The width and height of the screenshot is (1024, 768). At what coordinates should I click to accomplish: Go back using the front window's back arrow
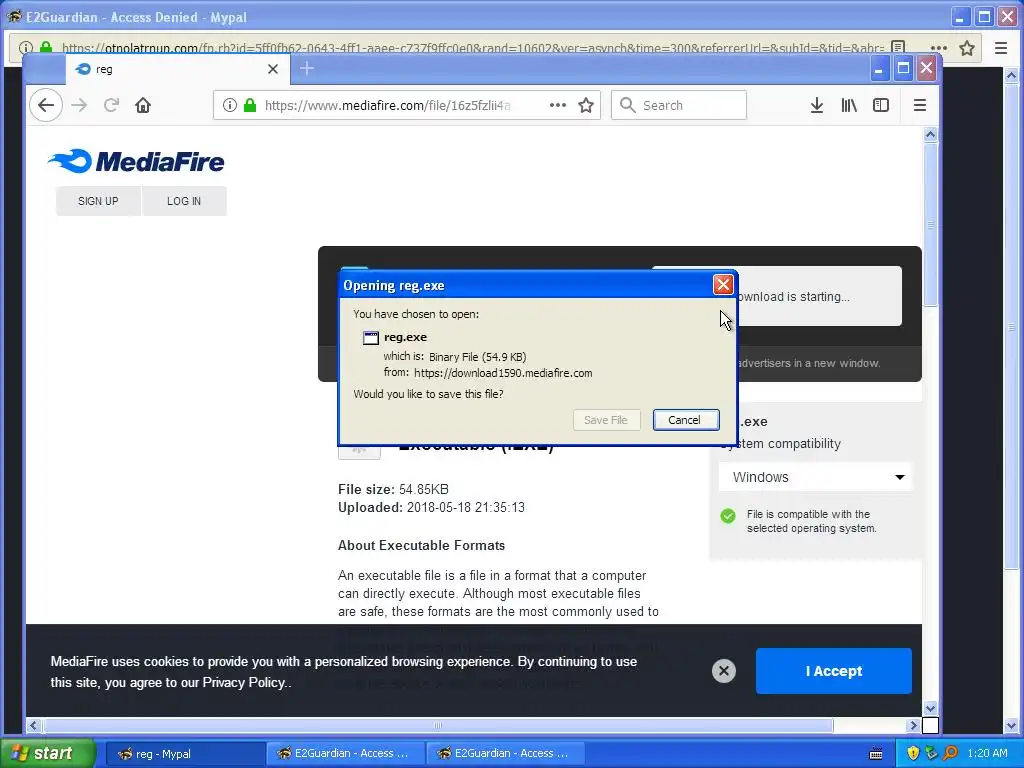click(46, 105)
